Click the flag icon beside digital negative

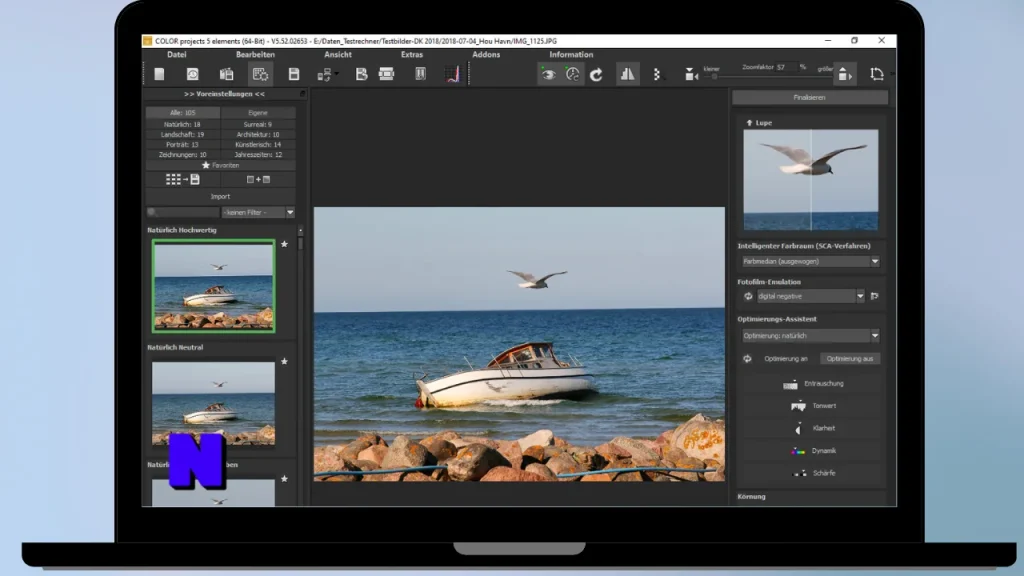(874, 296)
